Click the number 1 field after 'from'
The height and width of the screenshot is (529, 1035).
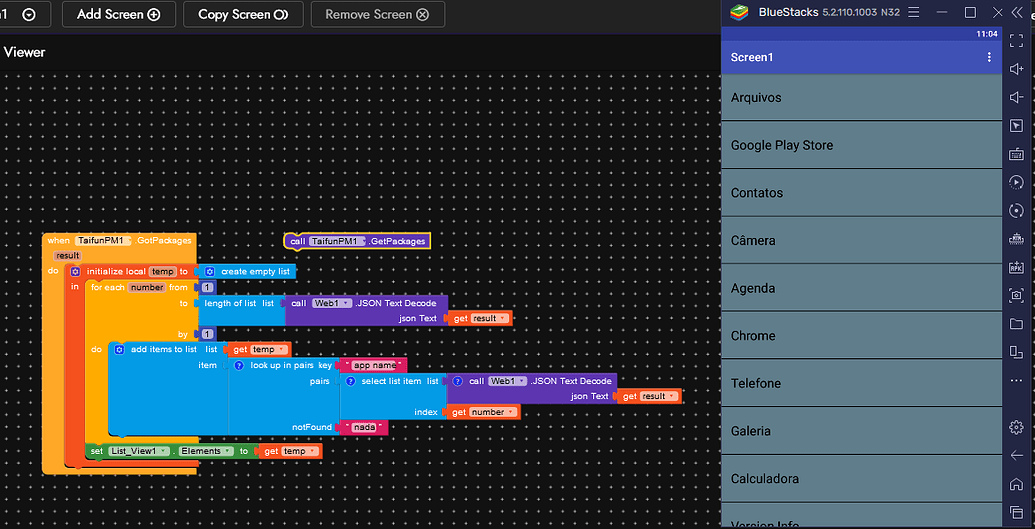207,287
